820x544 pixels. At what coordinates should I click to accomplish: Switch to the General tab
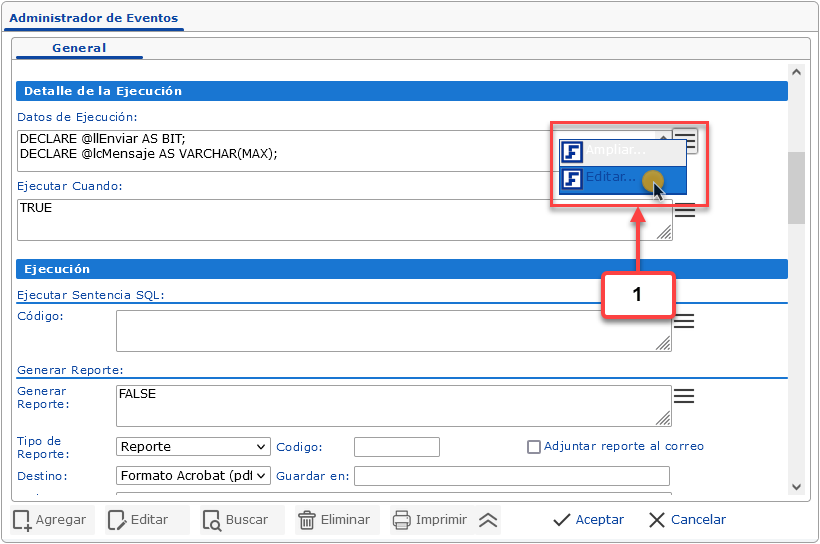pyautogui.click(x=79, y=48)
